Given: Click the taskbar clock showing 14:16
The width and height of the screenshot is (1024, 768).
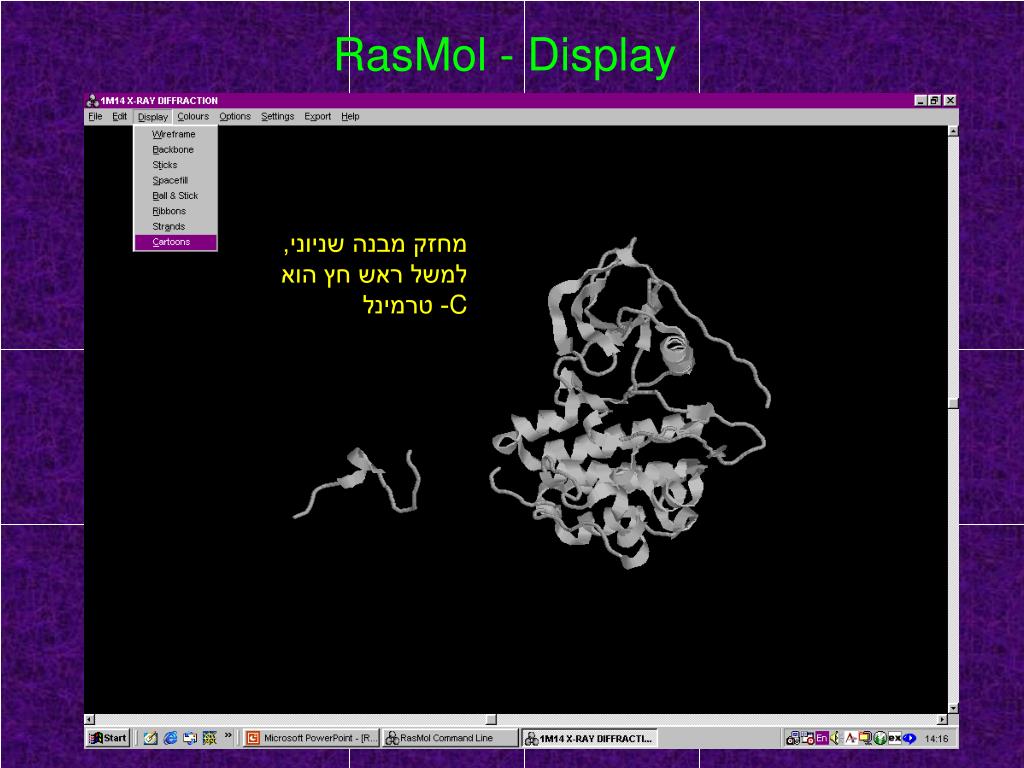Looking at the screenshot, I should click(x=936, y=739).
